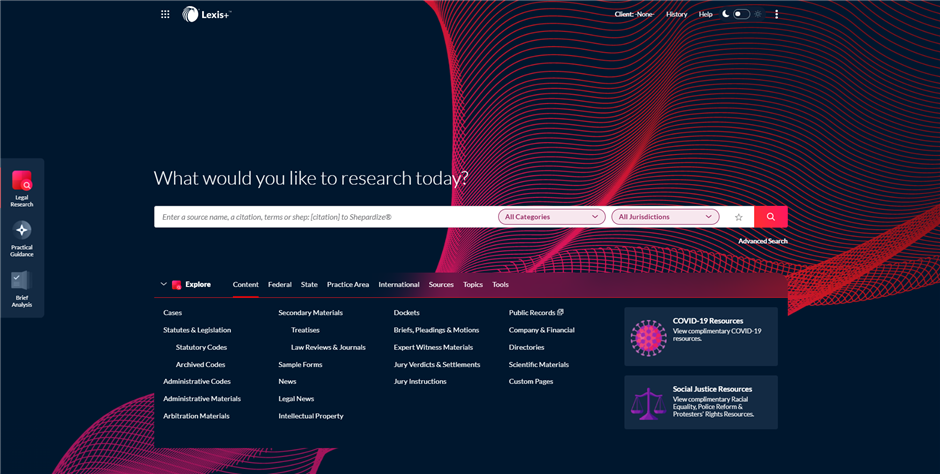
Task: Open Dockets
Action: 406,313
